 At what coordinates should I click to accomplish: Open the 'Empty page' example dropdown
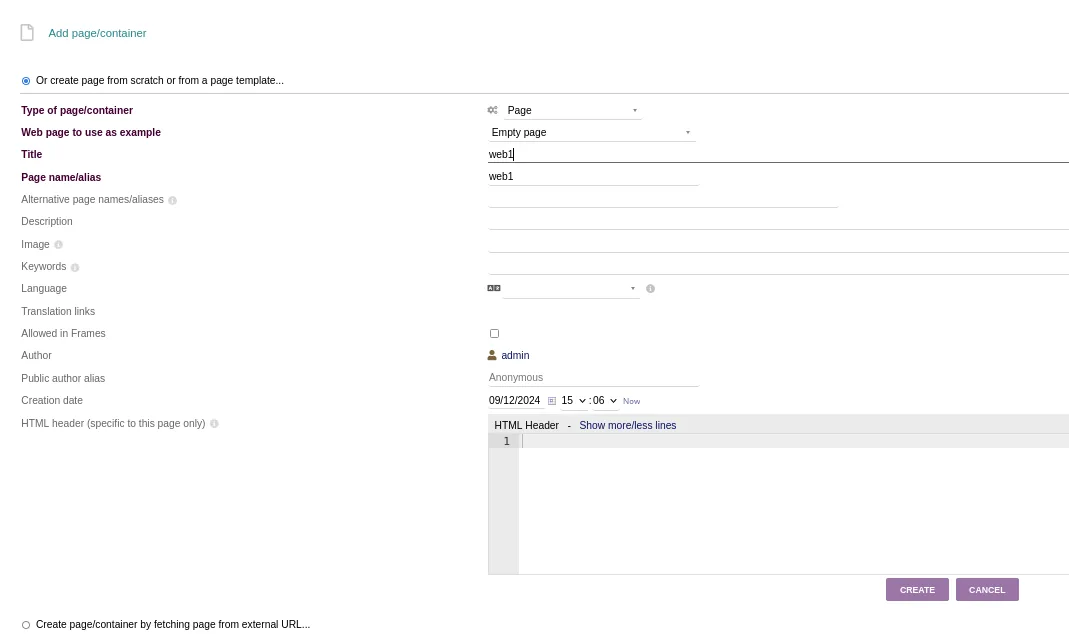[x=591, y=132]
